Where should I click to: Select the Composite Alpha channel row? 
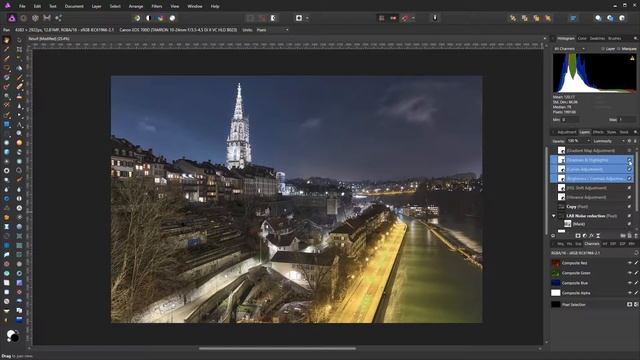click(595, 293)
